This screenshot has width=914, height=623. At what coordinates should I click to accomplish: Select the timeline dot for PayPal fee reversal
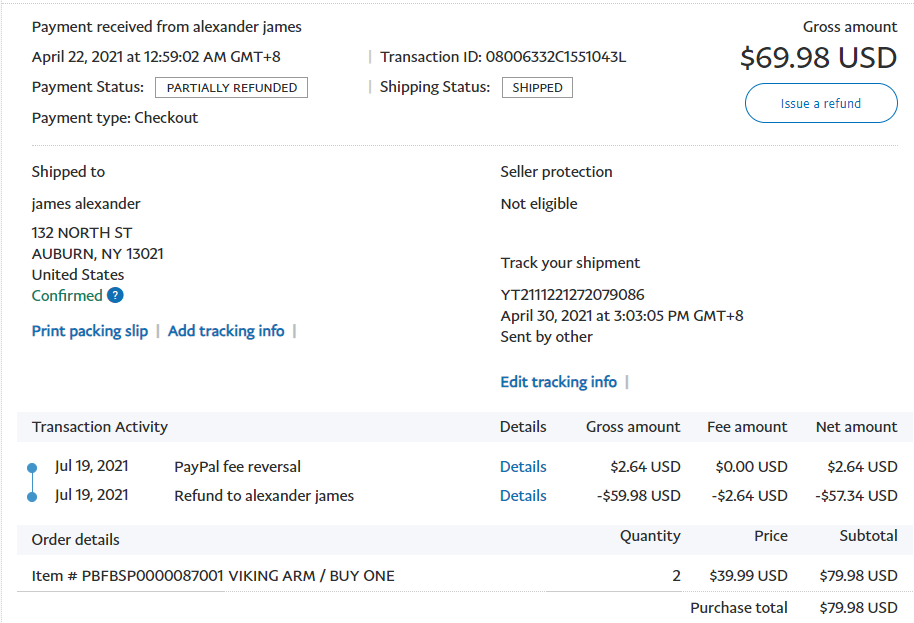tap(32, 467)
